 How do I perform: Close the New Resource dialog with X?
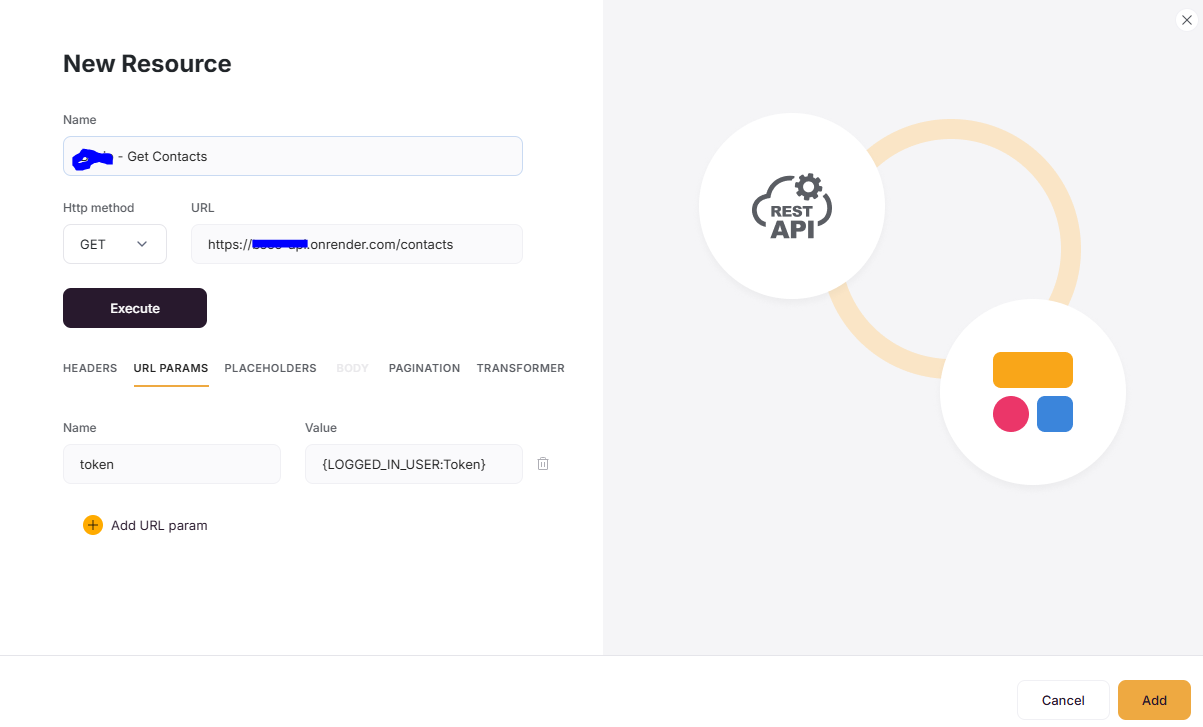(x=1187, y=20)
